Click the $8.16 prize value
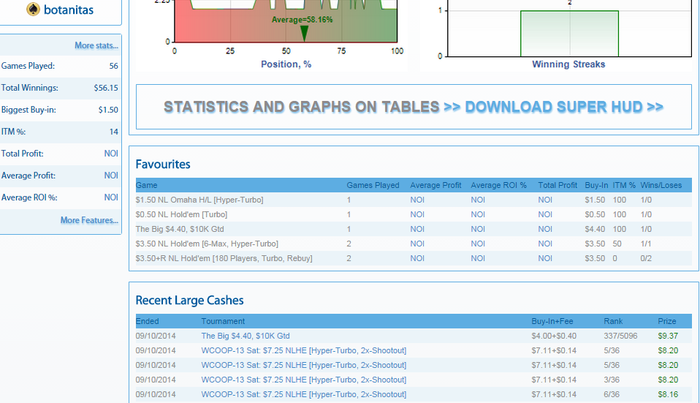 click(x=668, y=395)
